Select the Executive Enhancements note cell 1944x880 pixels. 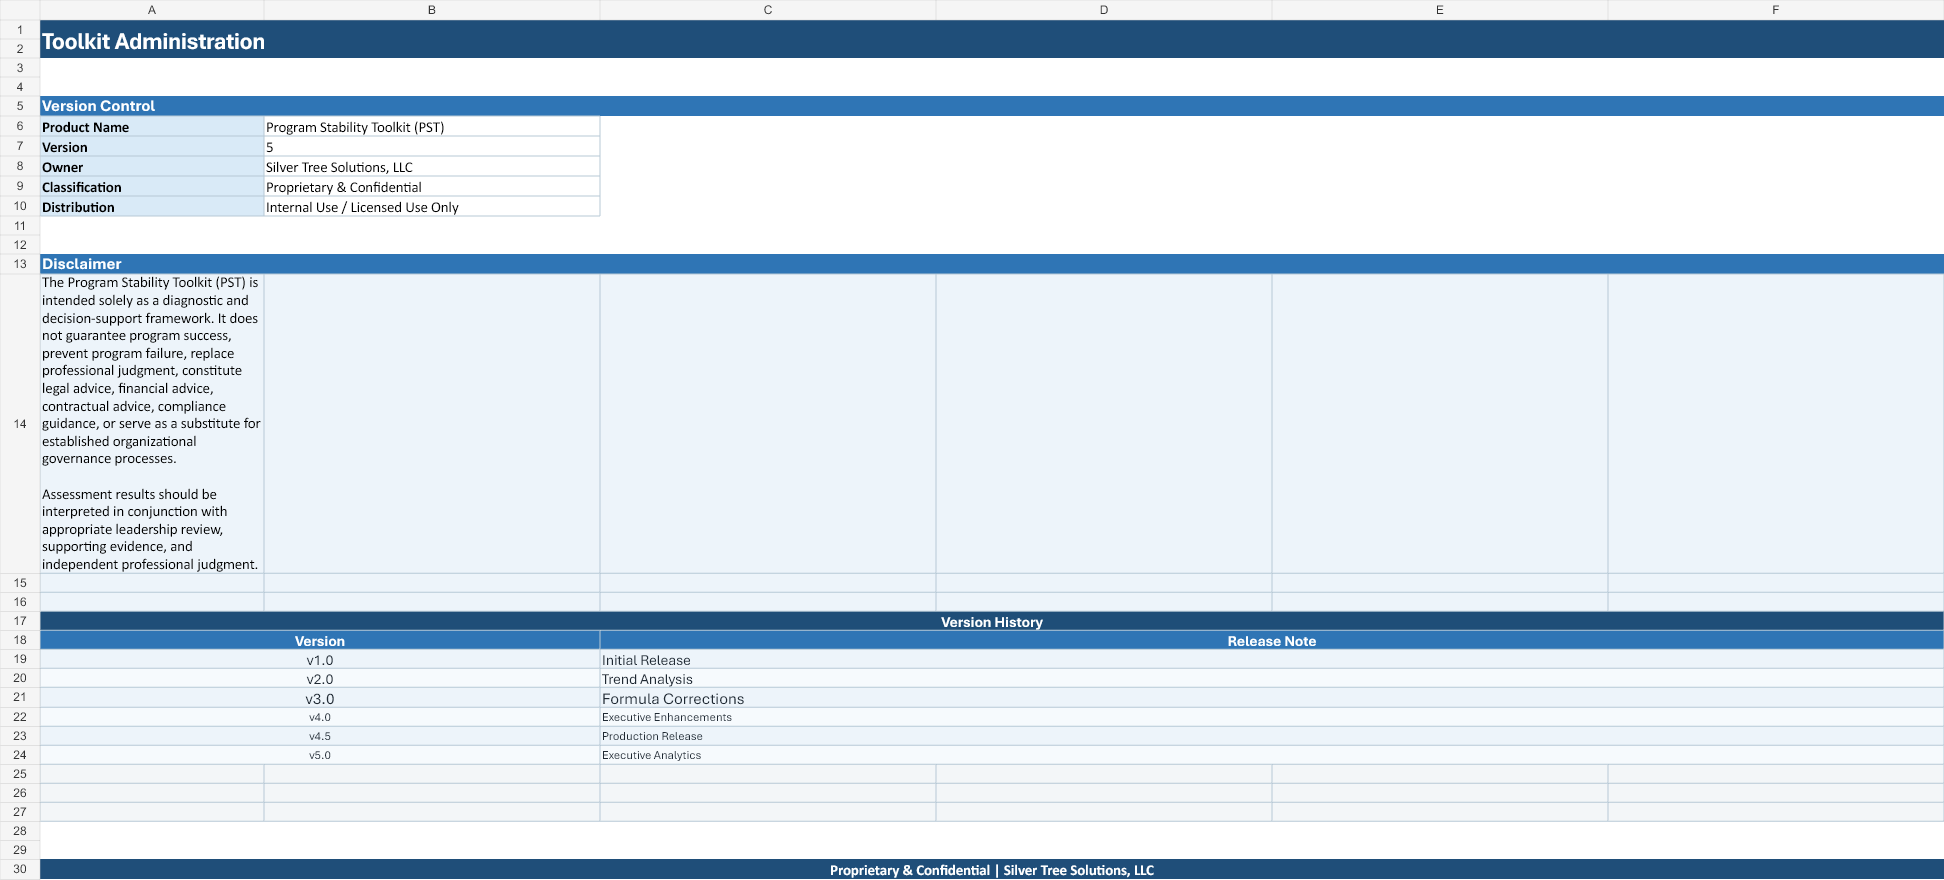1272,717
